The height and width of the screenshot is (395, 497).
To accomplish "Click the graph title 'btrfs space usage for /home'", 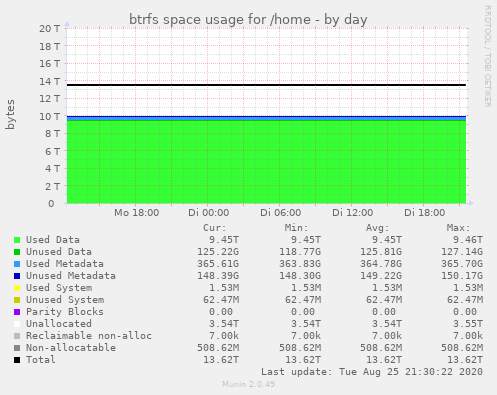I will (220, 19).
